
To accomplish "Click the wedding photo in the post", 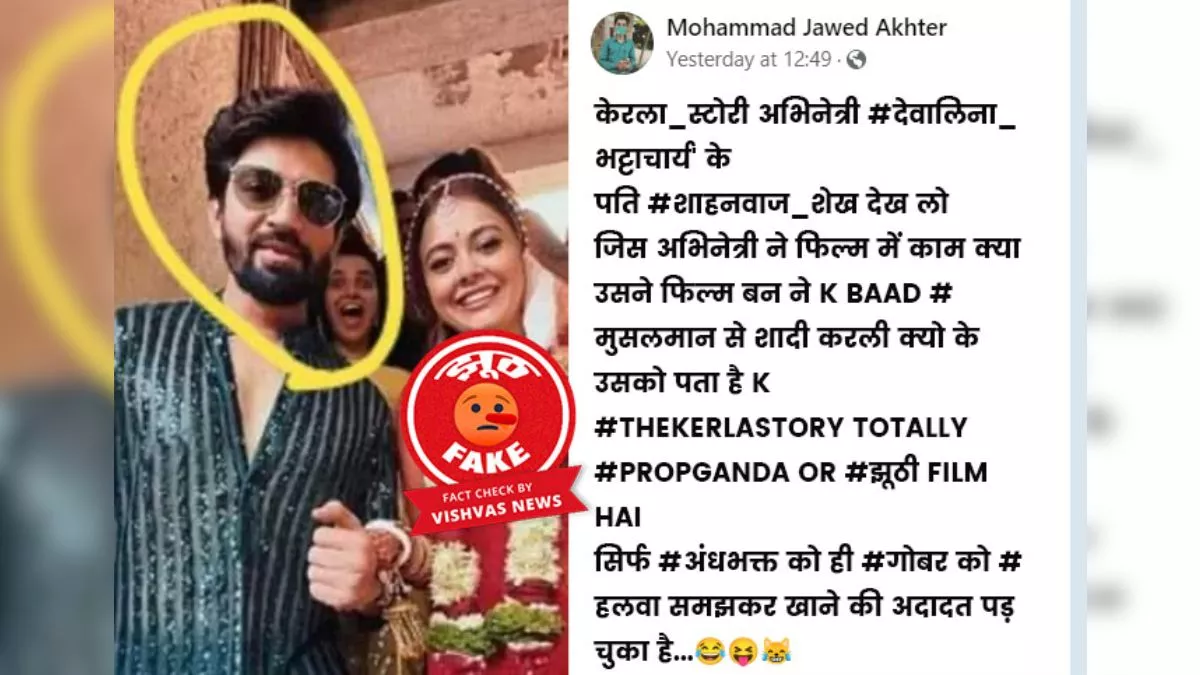I will (x=341, y=337).
